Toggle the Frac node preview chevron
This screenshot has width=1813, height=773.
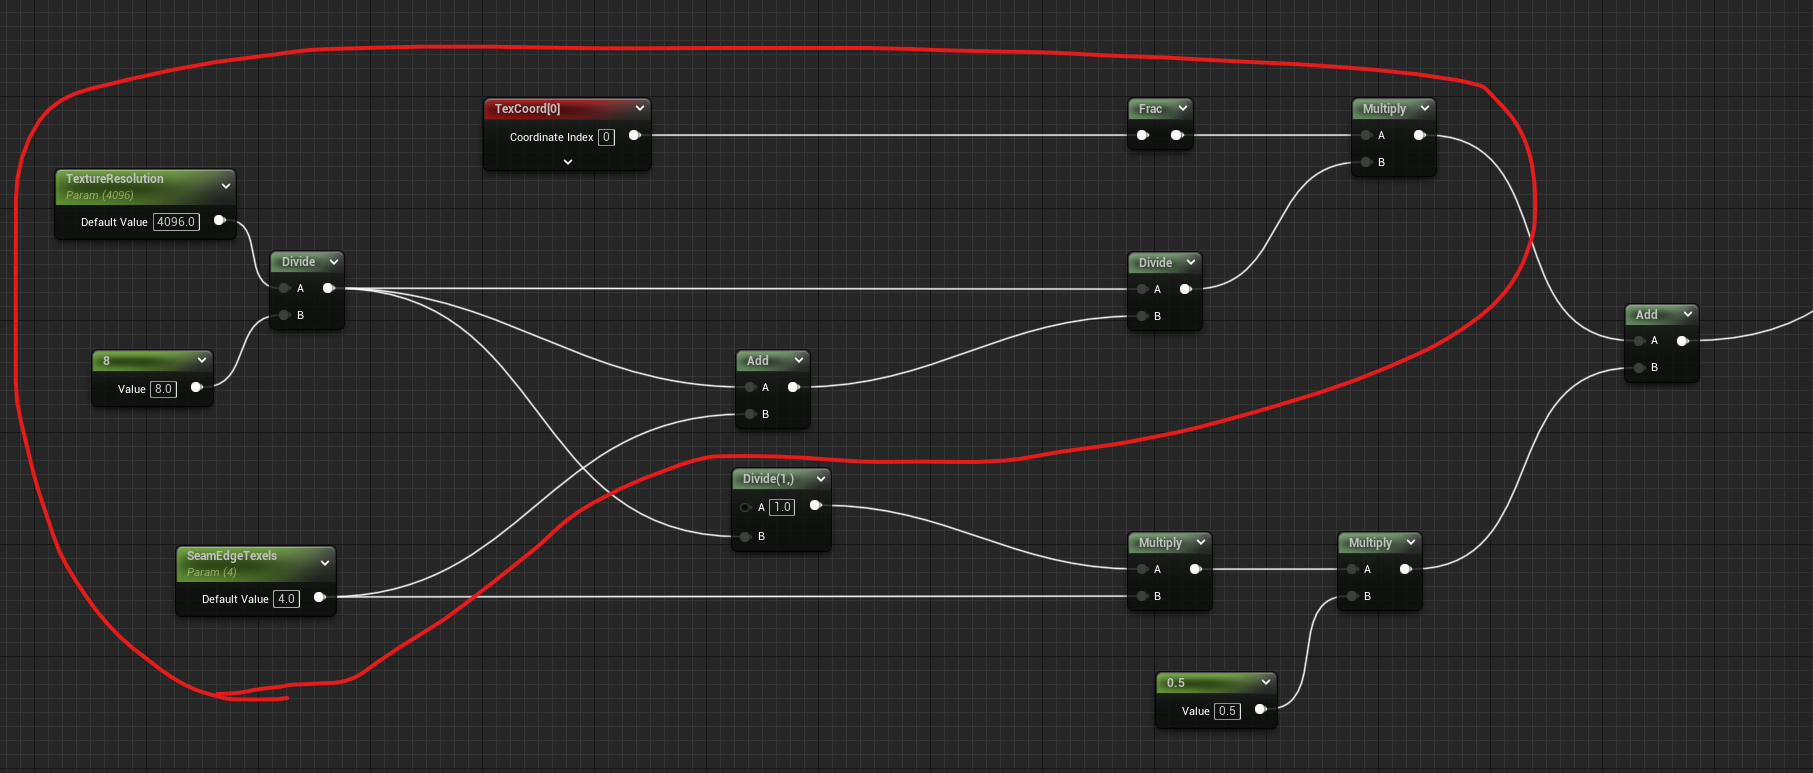tap(1183, 108)
